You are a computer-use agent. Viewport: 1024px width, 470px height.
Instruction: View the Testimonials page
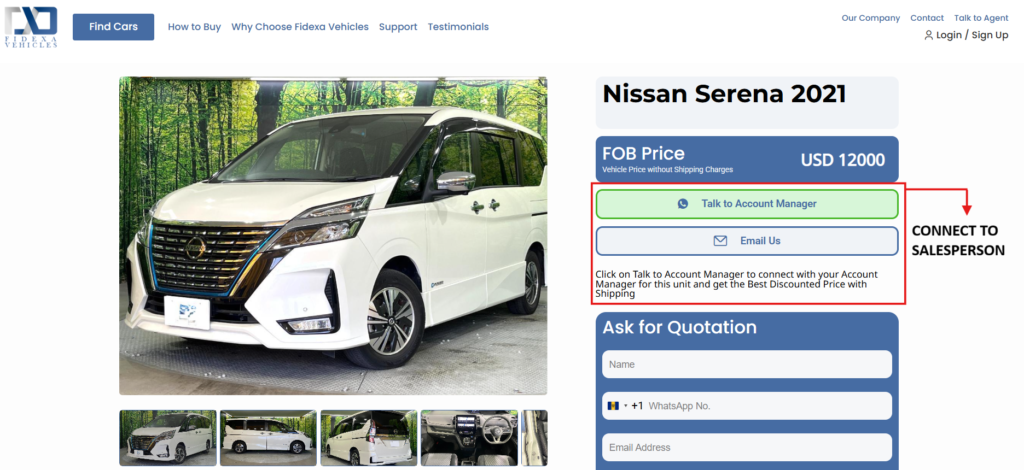coord(458,27)
